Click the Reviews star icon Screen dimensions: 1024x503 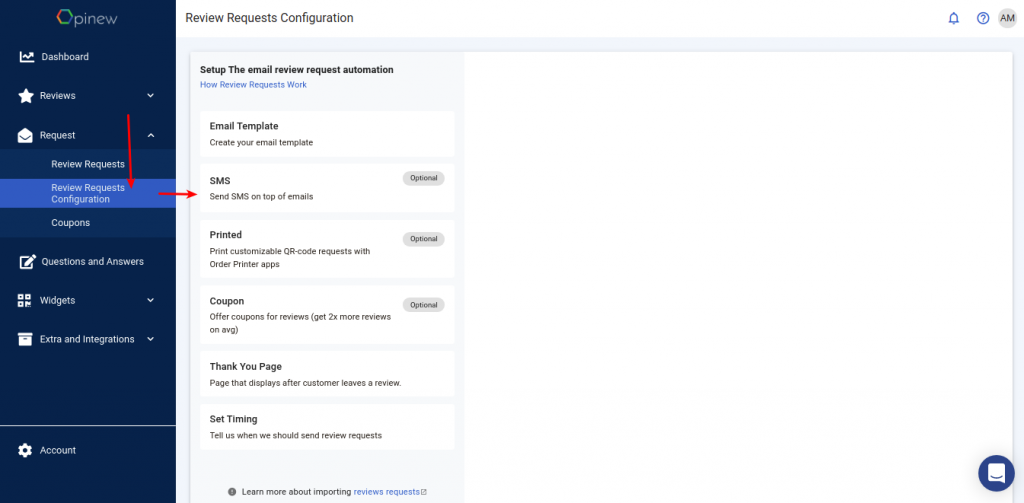pyautogui.click(x=25, y=96)
